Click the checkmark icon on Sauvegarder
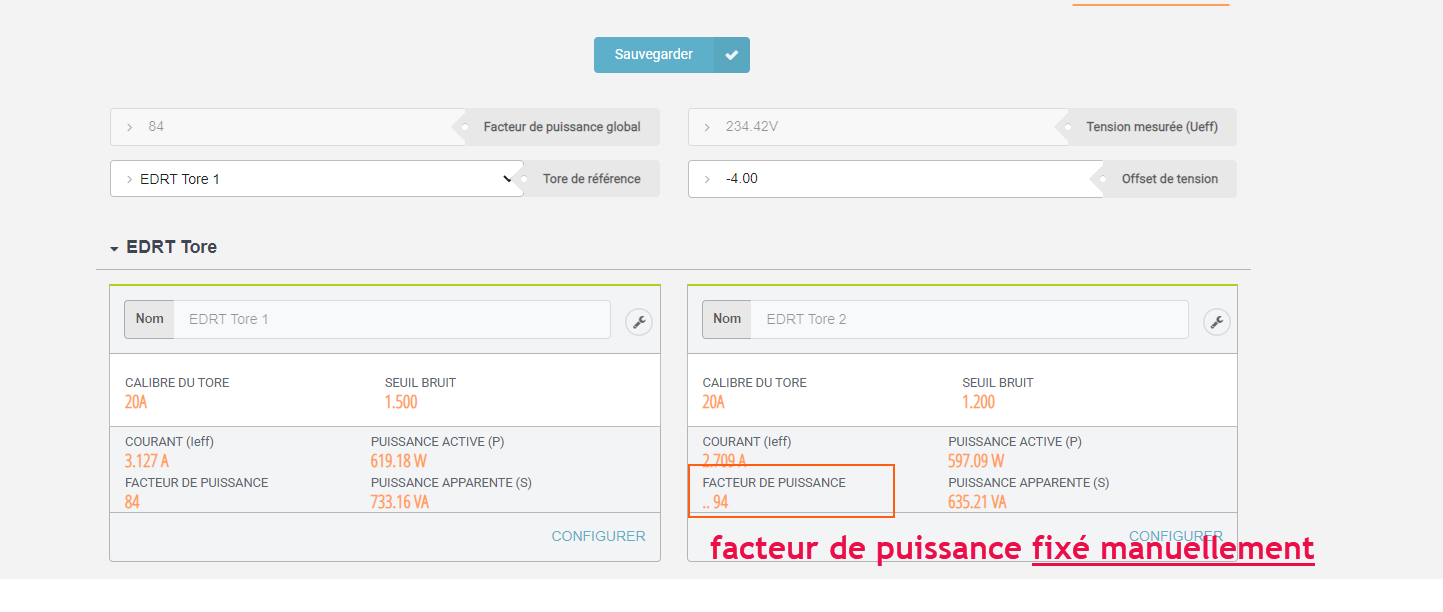This screenshot has height=612, width=1443. tap(732, 55)
